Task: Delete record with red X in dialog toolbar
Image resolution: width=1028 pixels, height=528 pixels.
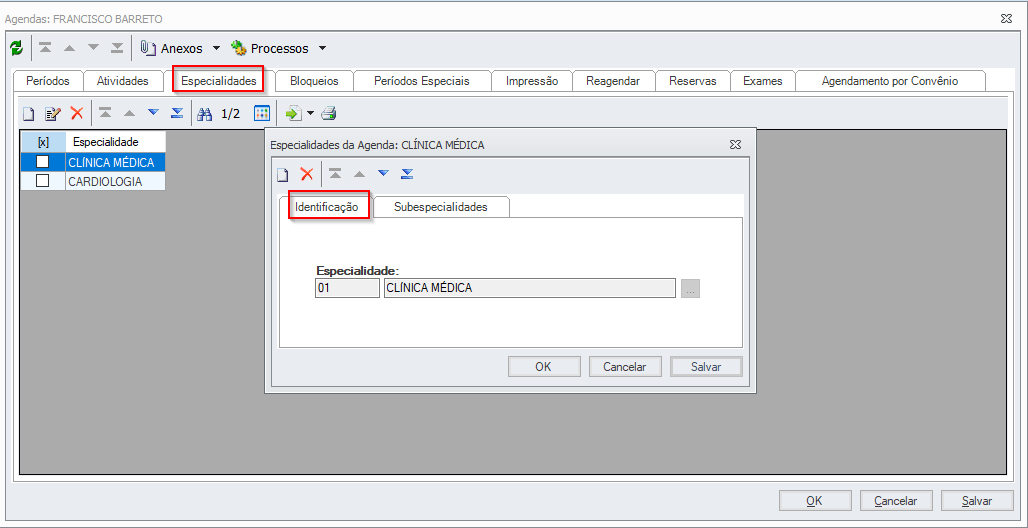Action: click(x=306, y=174)
